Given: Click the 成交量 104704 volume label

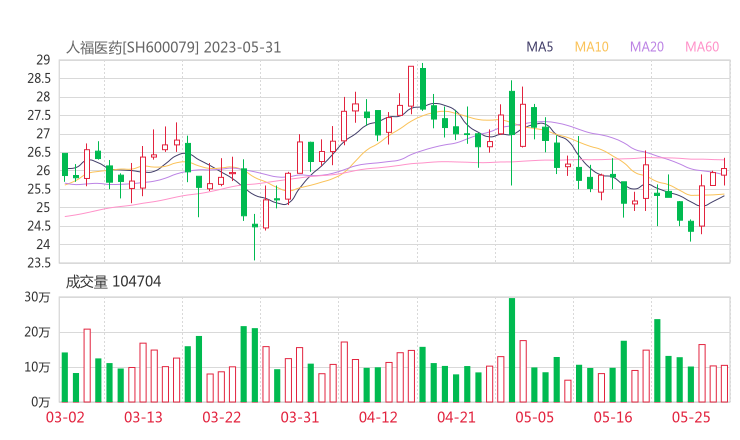Looking at the screenshot, I should 113,282.
